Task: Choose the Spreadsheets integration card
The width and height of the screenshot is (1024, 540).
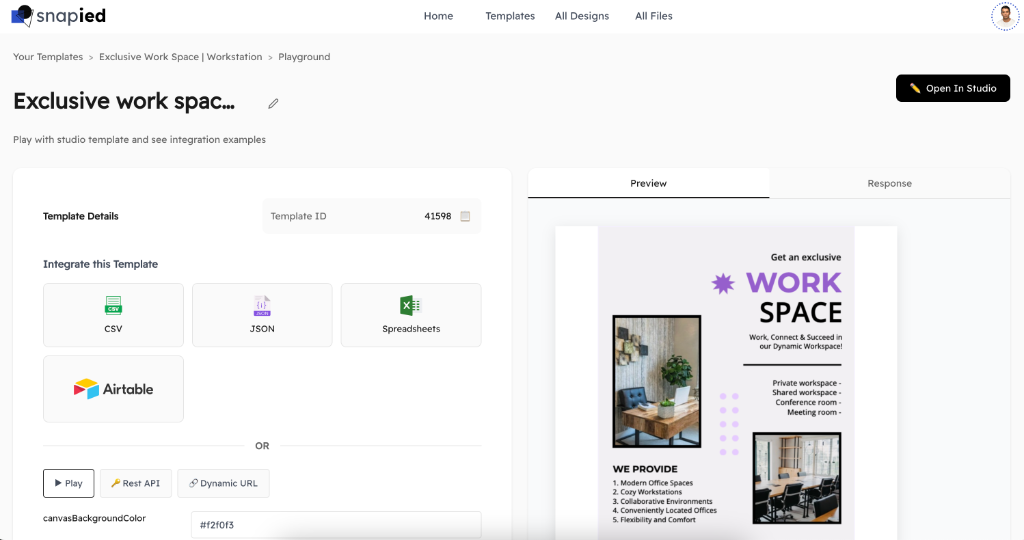Action: click(x=411, y=315)
